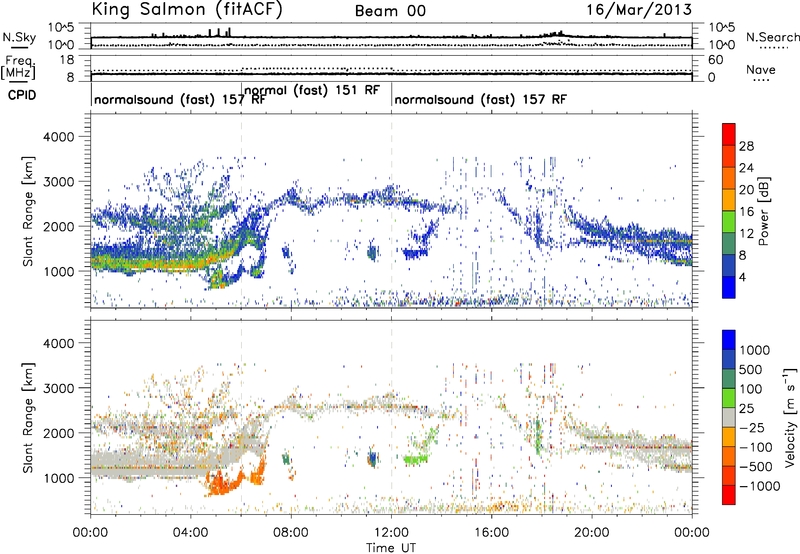Image resolution: width=800 pixels, height=554 pixels.
Task: Click the 'Beam 00' label
Action: tap(390, 11)
